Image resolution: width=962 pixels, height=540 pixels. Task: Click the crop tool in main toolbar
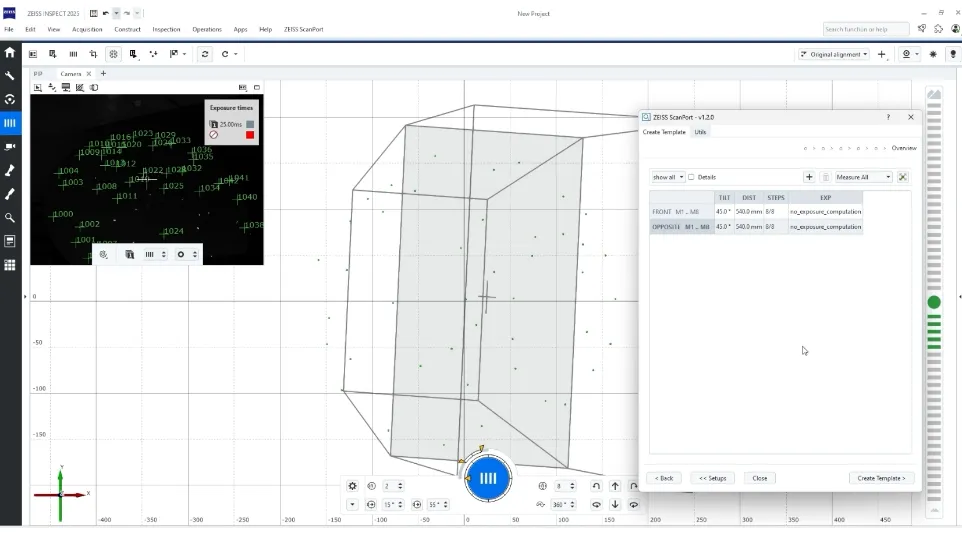[93, 54]
